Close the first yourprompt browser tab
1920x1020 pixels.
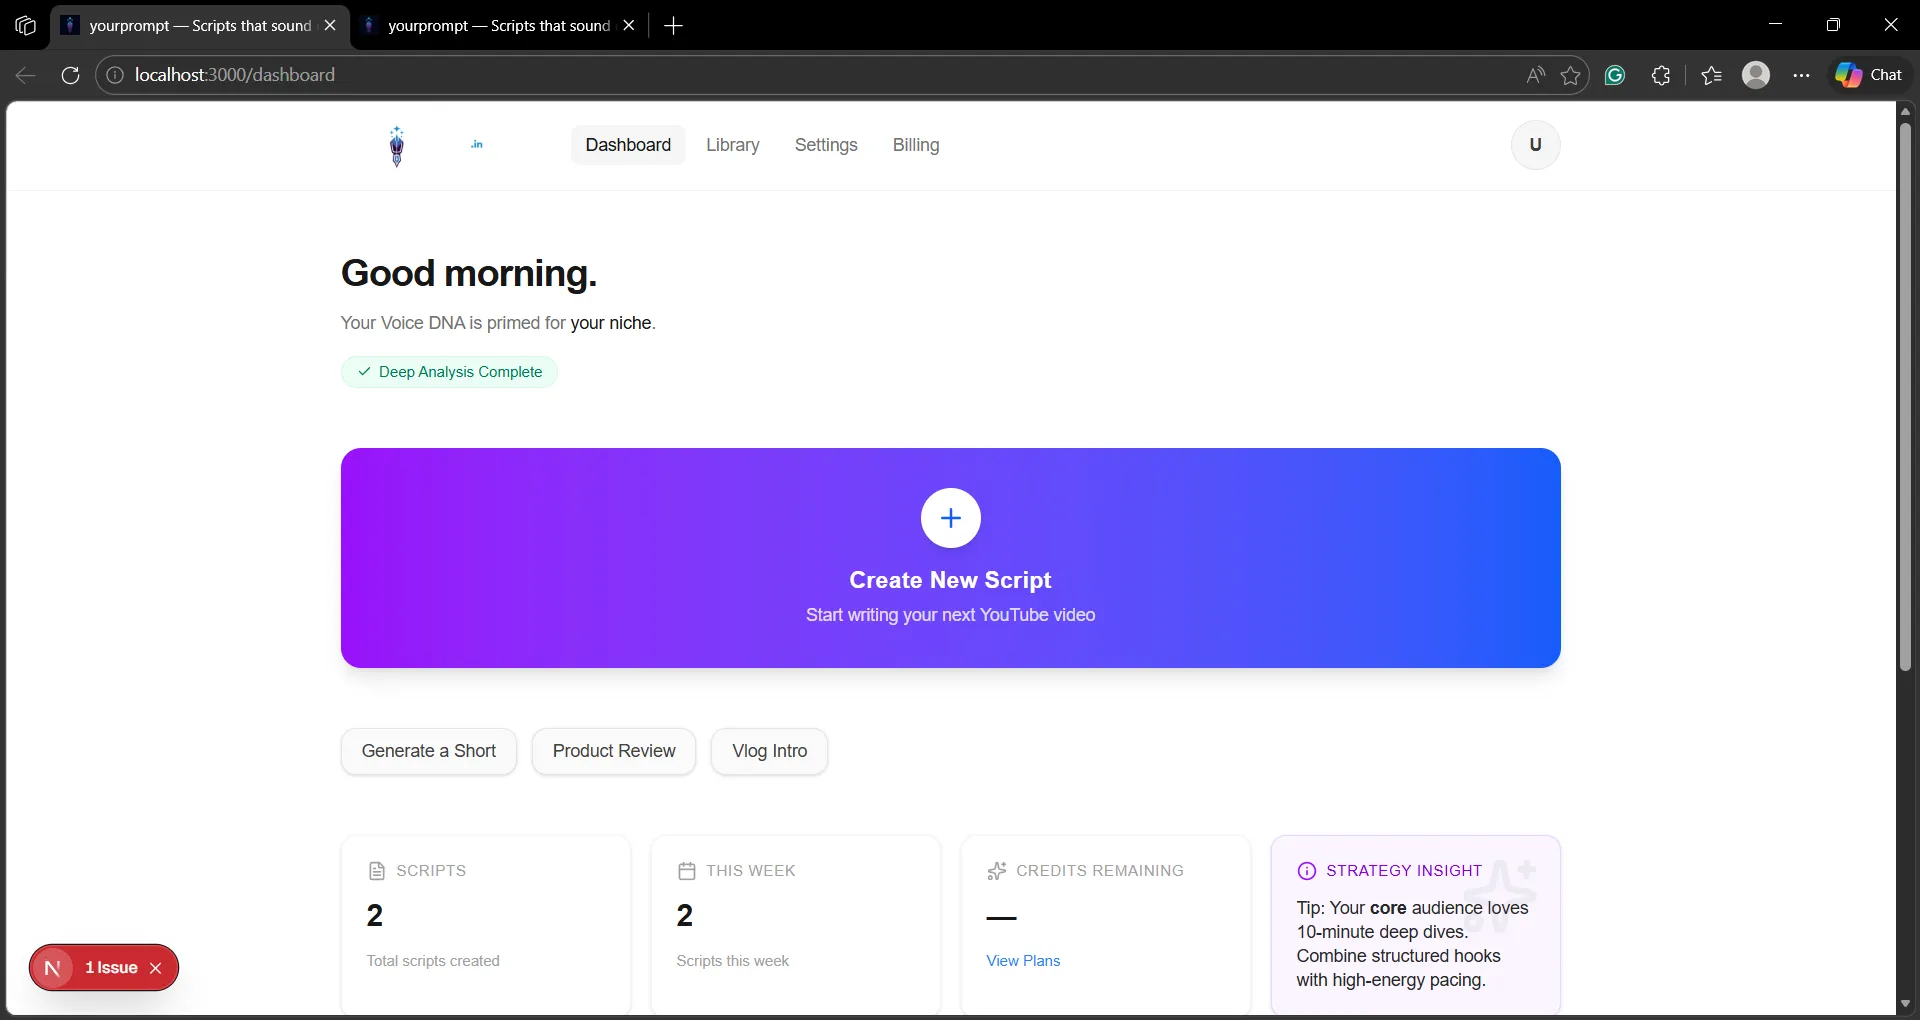pyautogui.click(x=330, y=26)
